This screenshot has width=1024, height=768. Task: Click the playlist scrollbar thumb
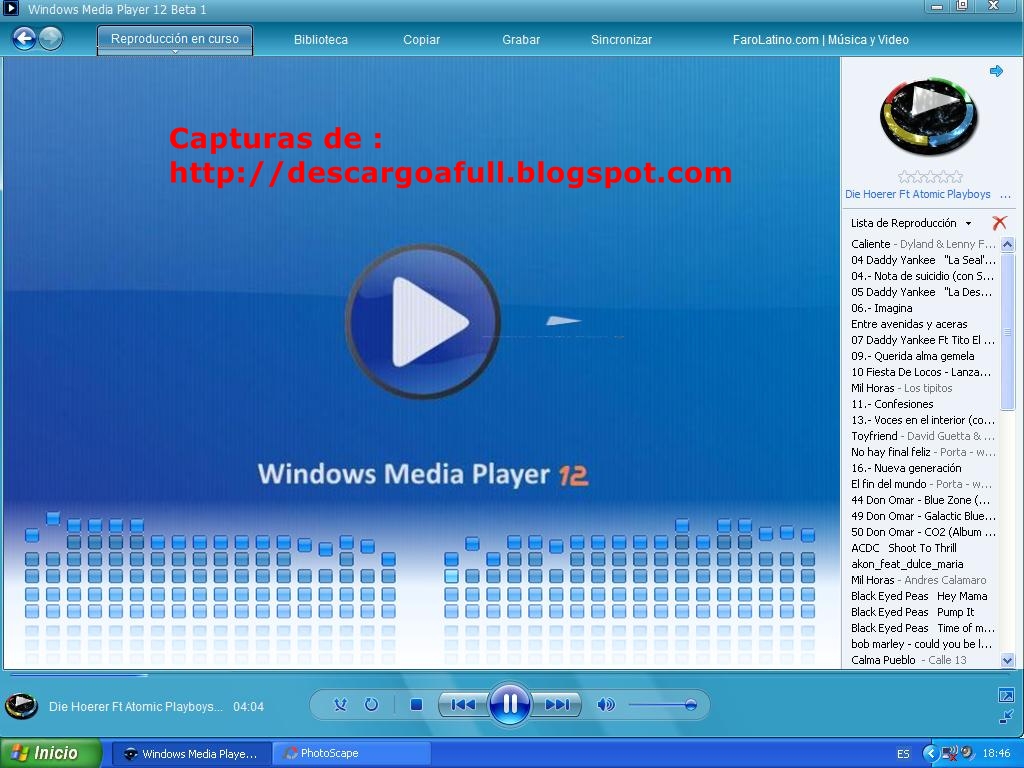pyautogui.click(x=1007, y=332)
